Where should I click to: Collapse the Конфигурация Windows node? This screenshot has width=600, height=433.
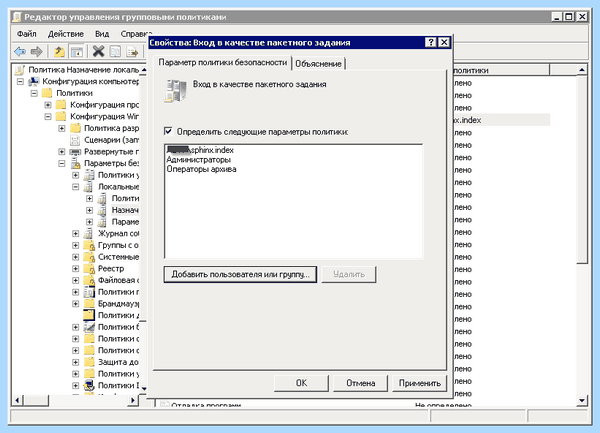coord(48,116)
